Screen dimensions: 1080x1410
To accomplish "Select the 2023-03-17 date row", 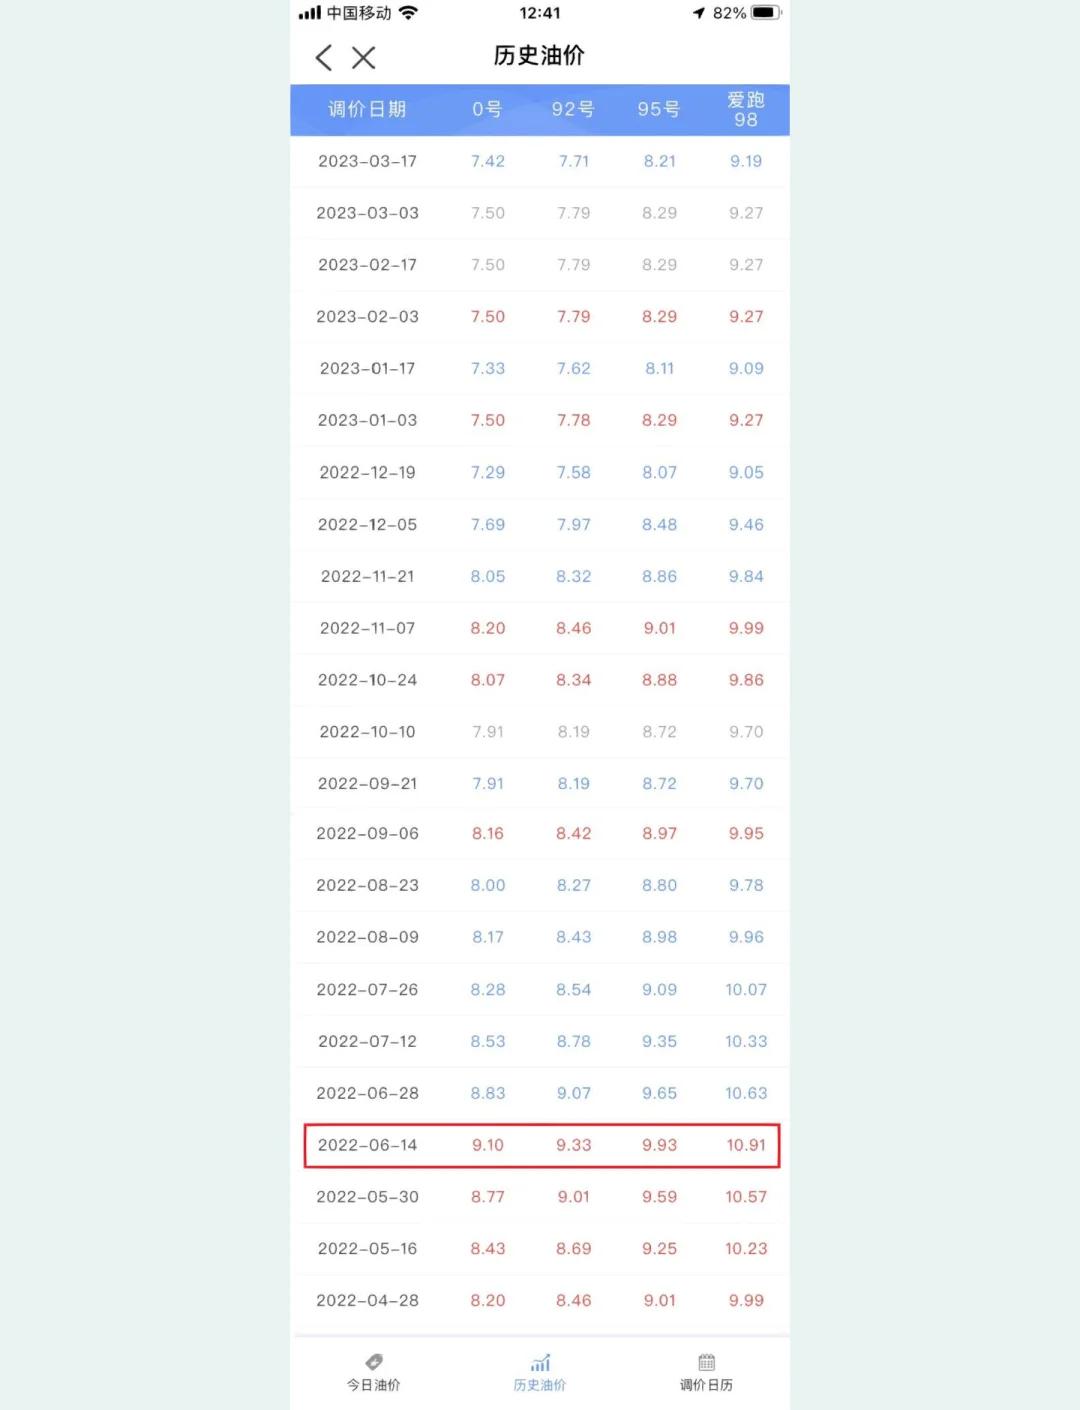I will pyautogui.click(x=540, y=161).
